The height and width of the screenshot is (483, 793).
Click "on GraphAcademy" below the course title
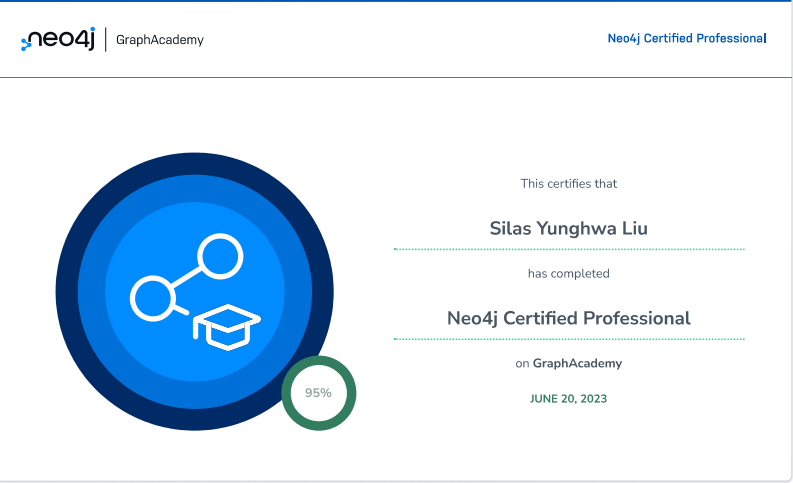(x=569, y=363)
